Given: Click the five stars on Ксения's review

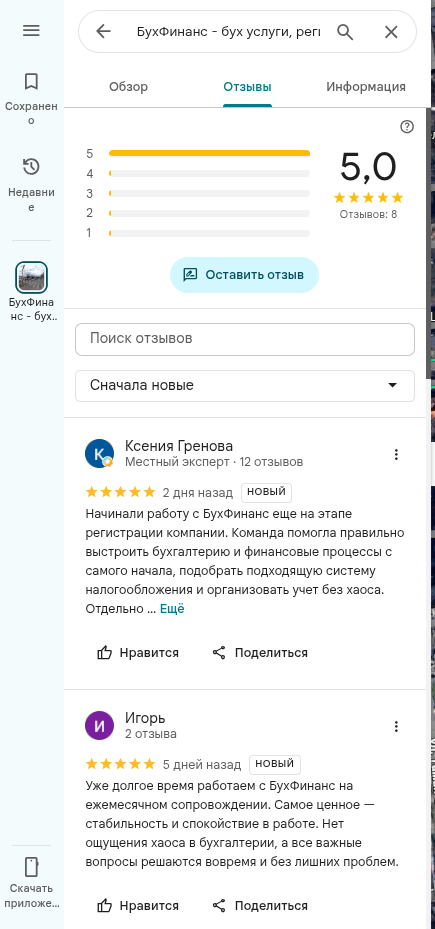Looking at the screenshot, I should tap(120, 492).
